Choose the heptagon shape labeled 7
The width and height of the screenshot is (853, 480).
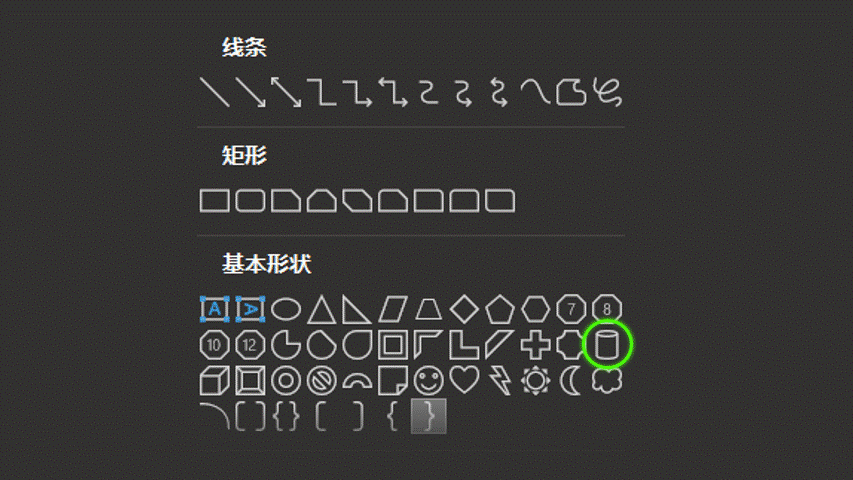pos(571,309)
